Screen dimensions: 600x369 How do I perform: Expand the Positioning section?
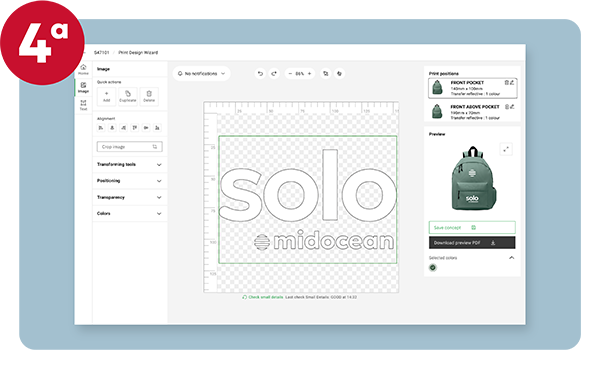click(x=129, y=181)
